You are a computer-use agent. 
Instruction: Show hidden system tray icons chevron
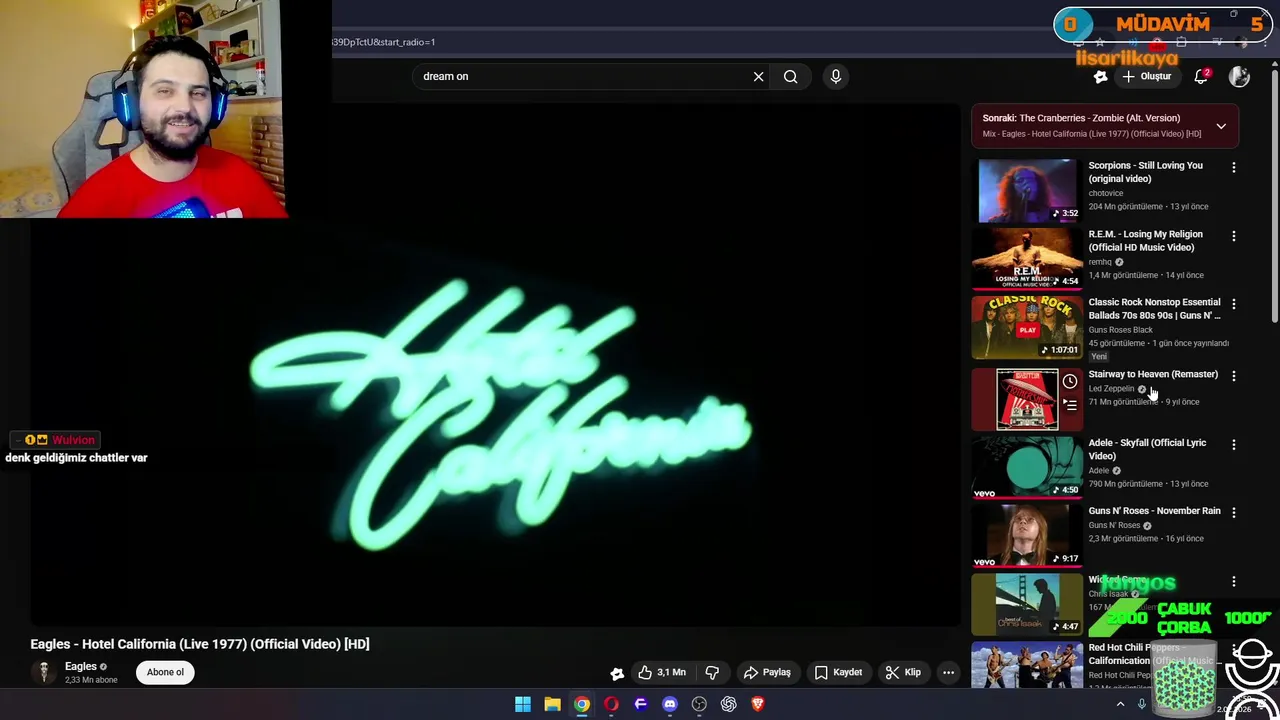1120,704
